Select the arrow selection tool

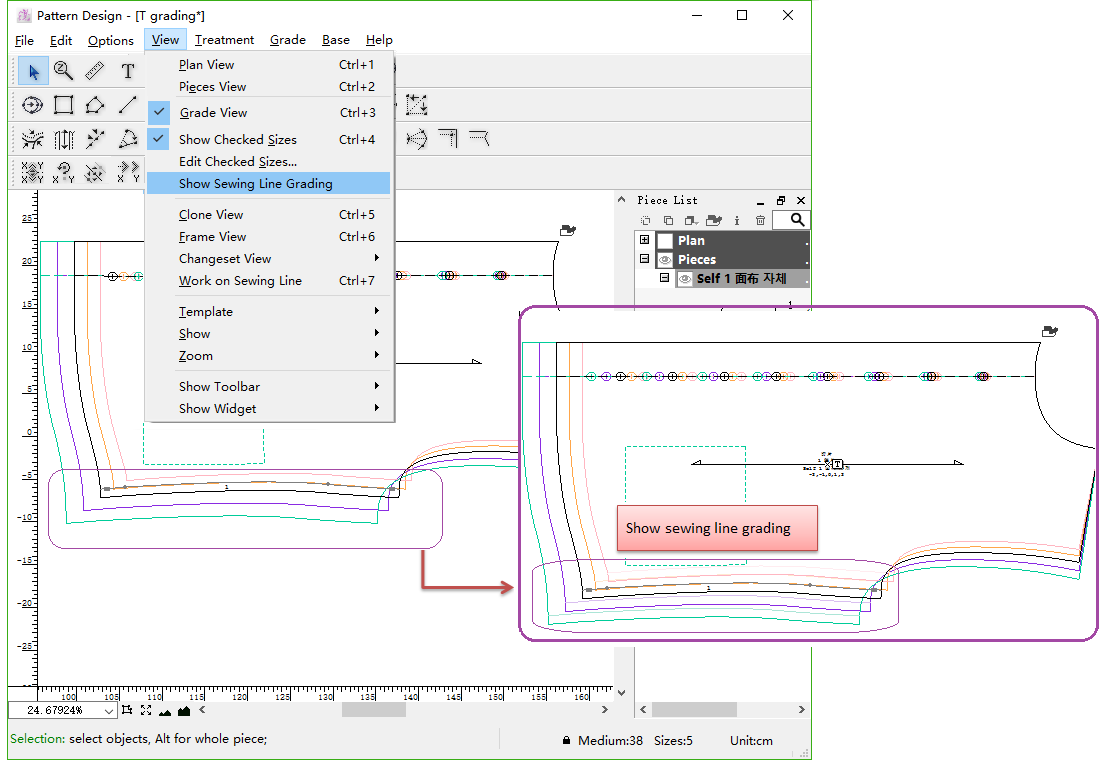[33, 71]
